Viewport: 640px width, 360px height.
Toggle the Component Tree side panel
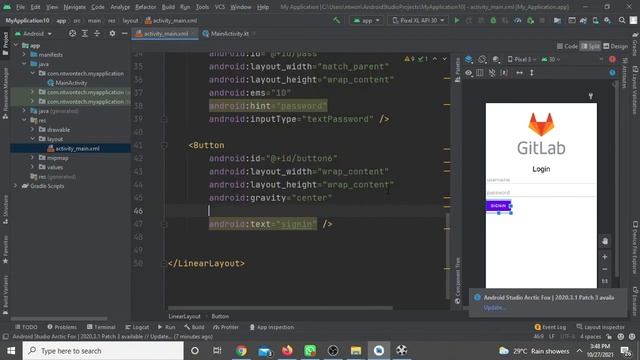pos(457,280)
